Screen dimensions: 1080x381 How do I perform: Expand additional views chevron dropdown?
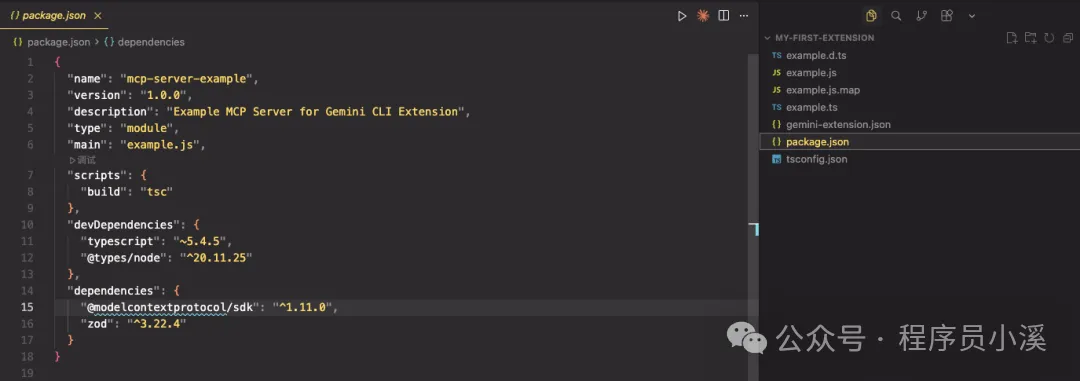(x=972, y=16)
